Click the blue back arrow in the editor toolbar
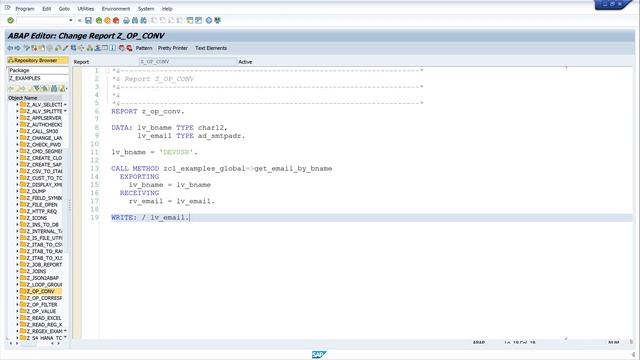 [10, 48]
